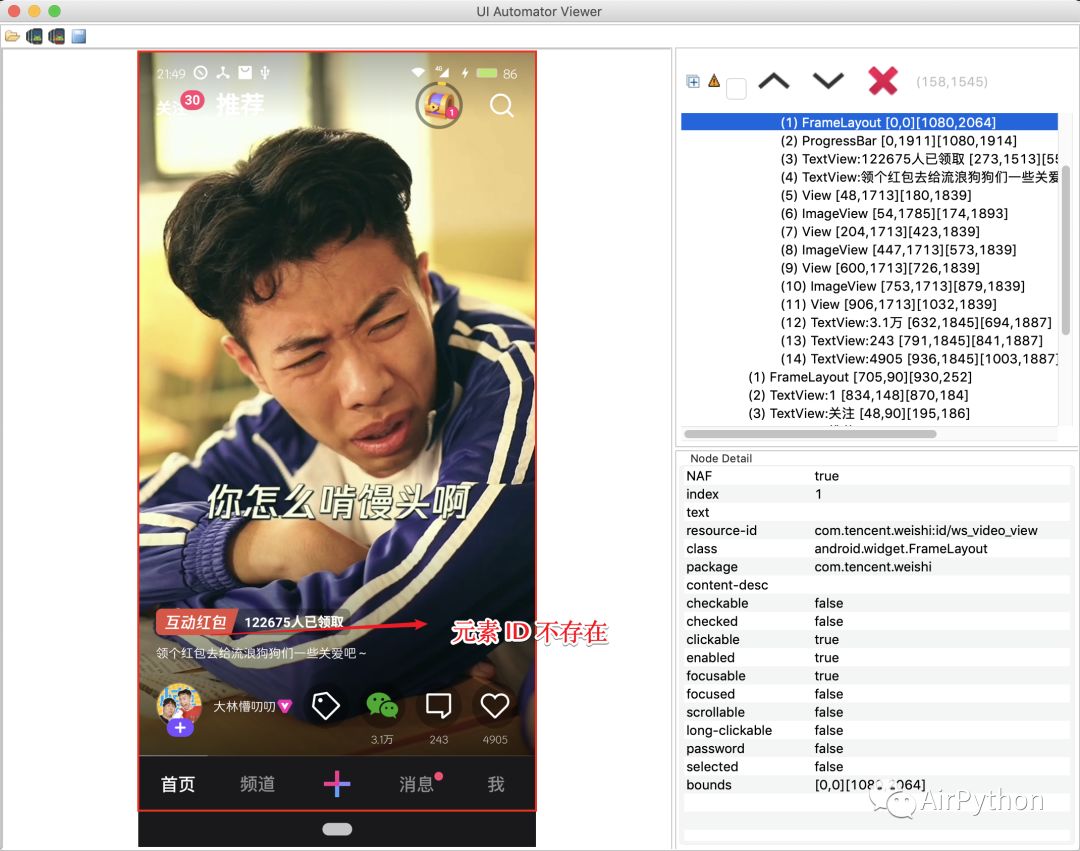Viewport: 1080px width, 851px height.
Task: Click the hierarchy tree vertical scrollbar
Action: click(x=1066, y=249)
